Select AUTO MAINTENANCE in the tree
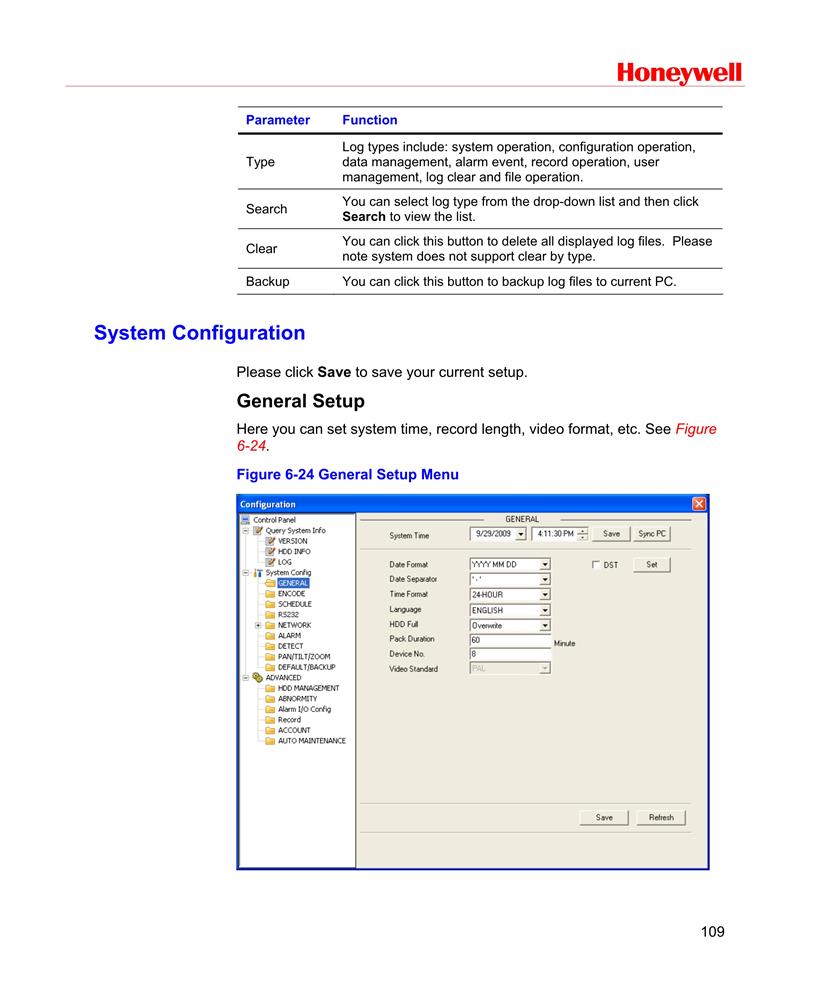Screen dimensions: 817x991 pos(312,741)
